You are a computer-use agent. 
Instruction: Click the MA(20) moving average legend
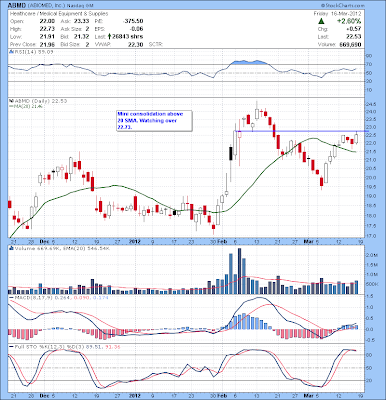pyautogui.click(x=26, y=106)
